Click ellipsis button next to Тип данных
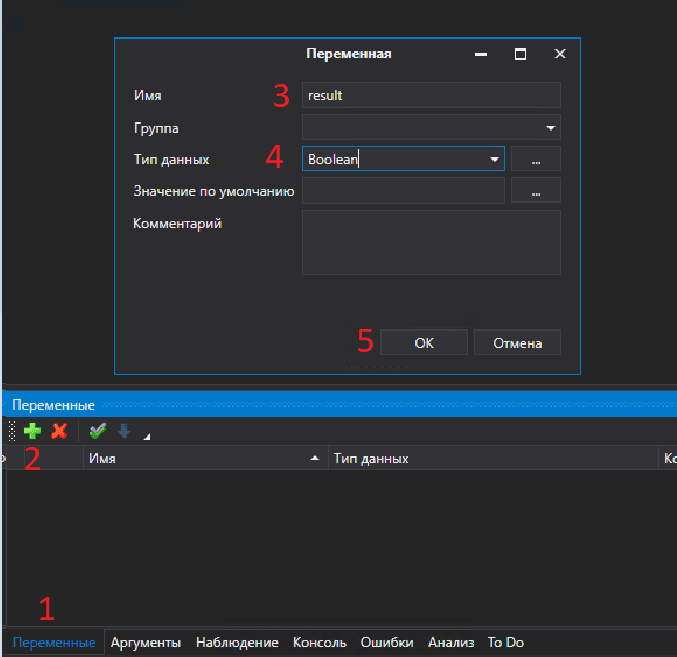Viewport: 677px width, 657px height. pyautogui.click(x=536, y=159)
